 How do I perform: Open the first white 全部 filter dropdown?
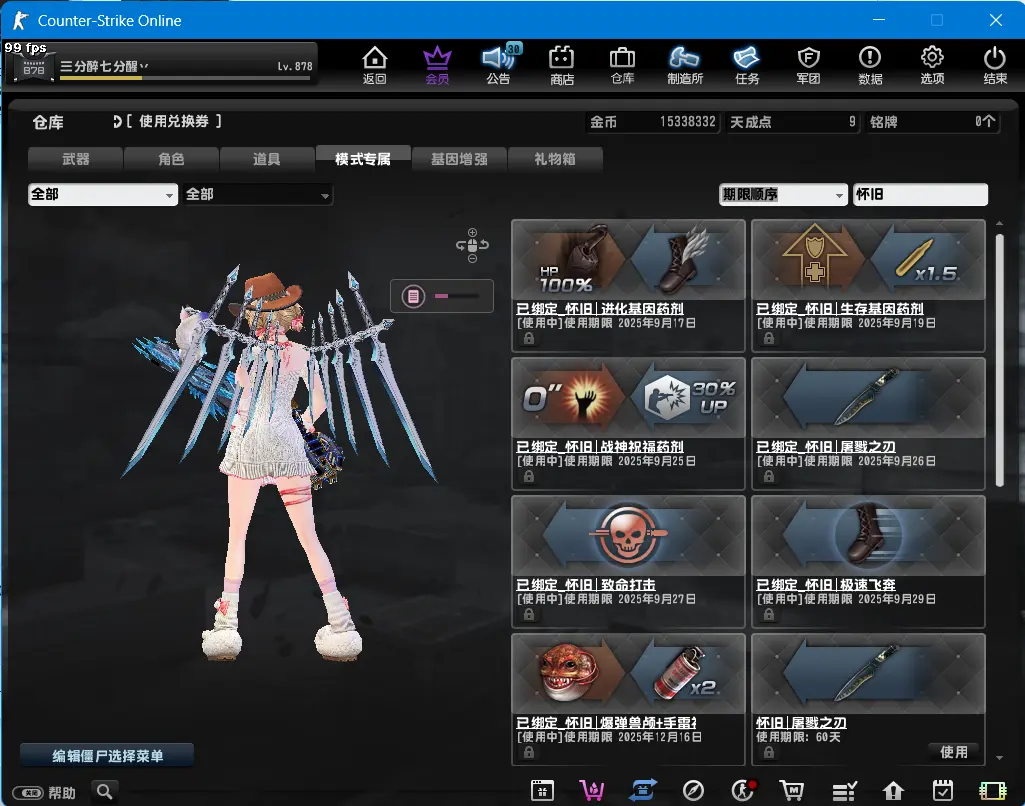click(x=103, y=194)
